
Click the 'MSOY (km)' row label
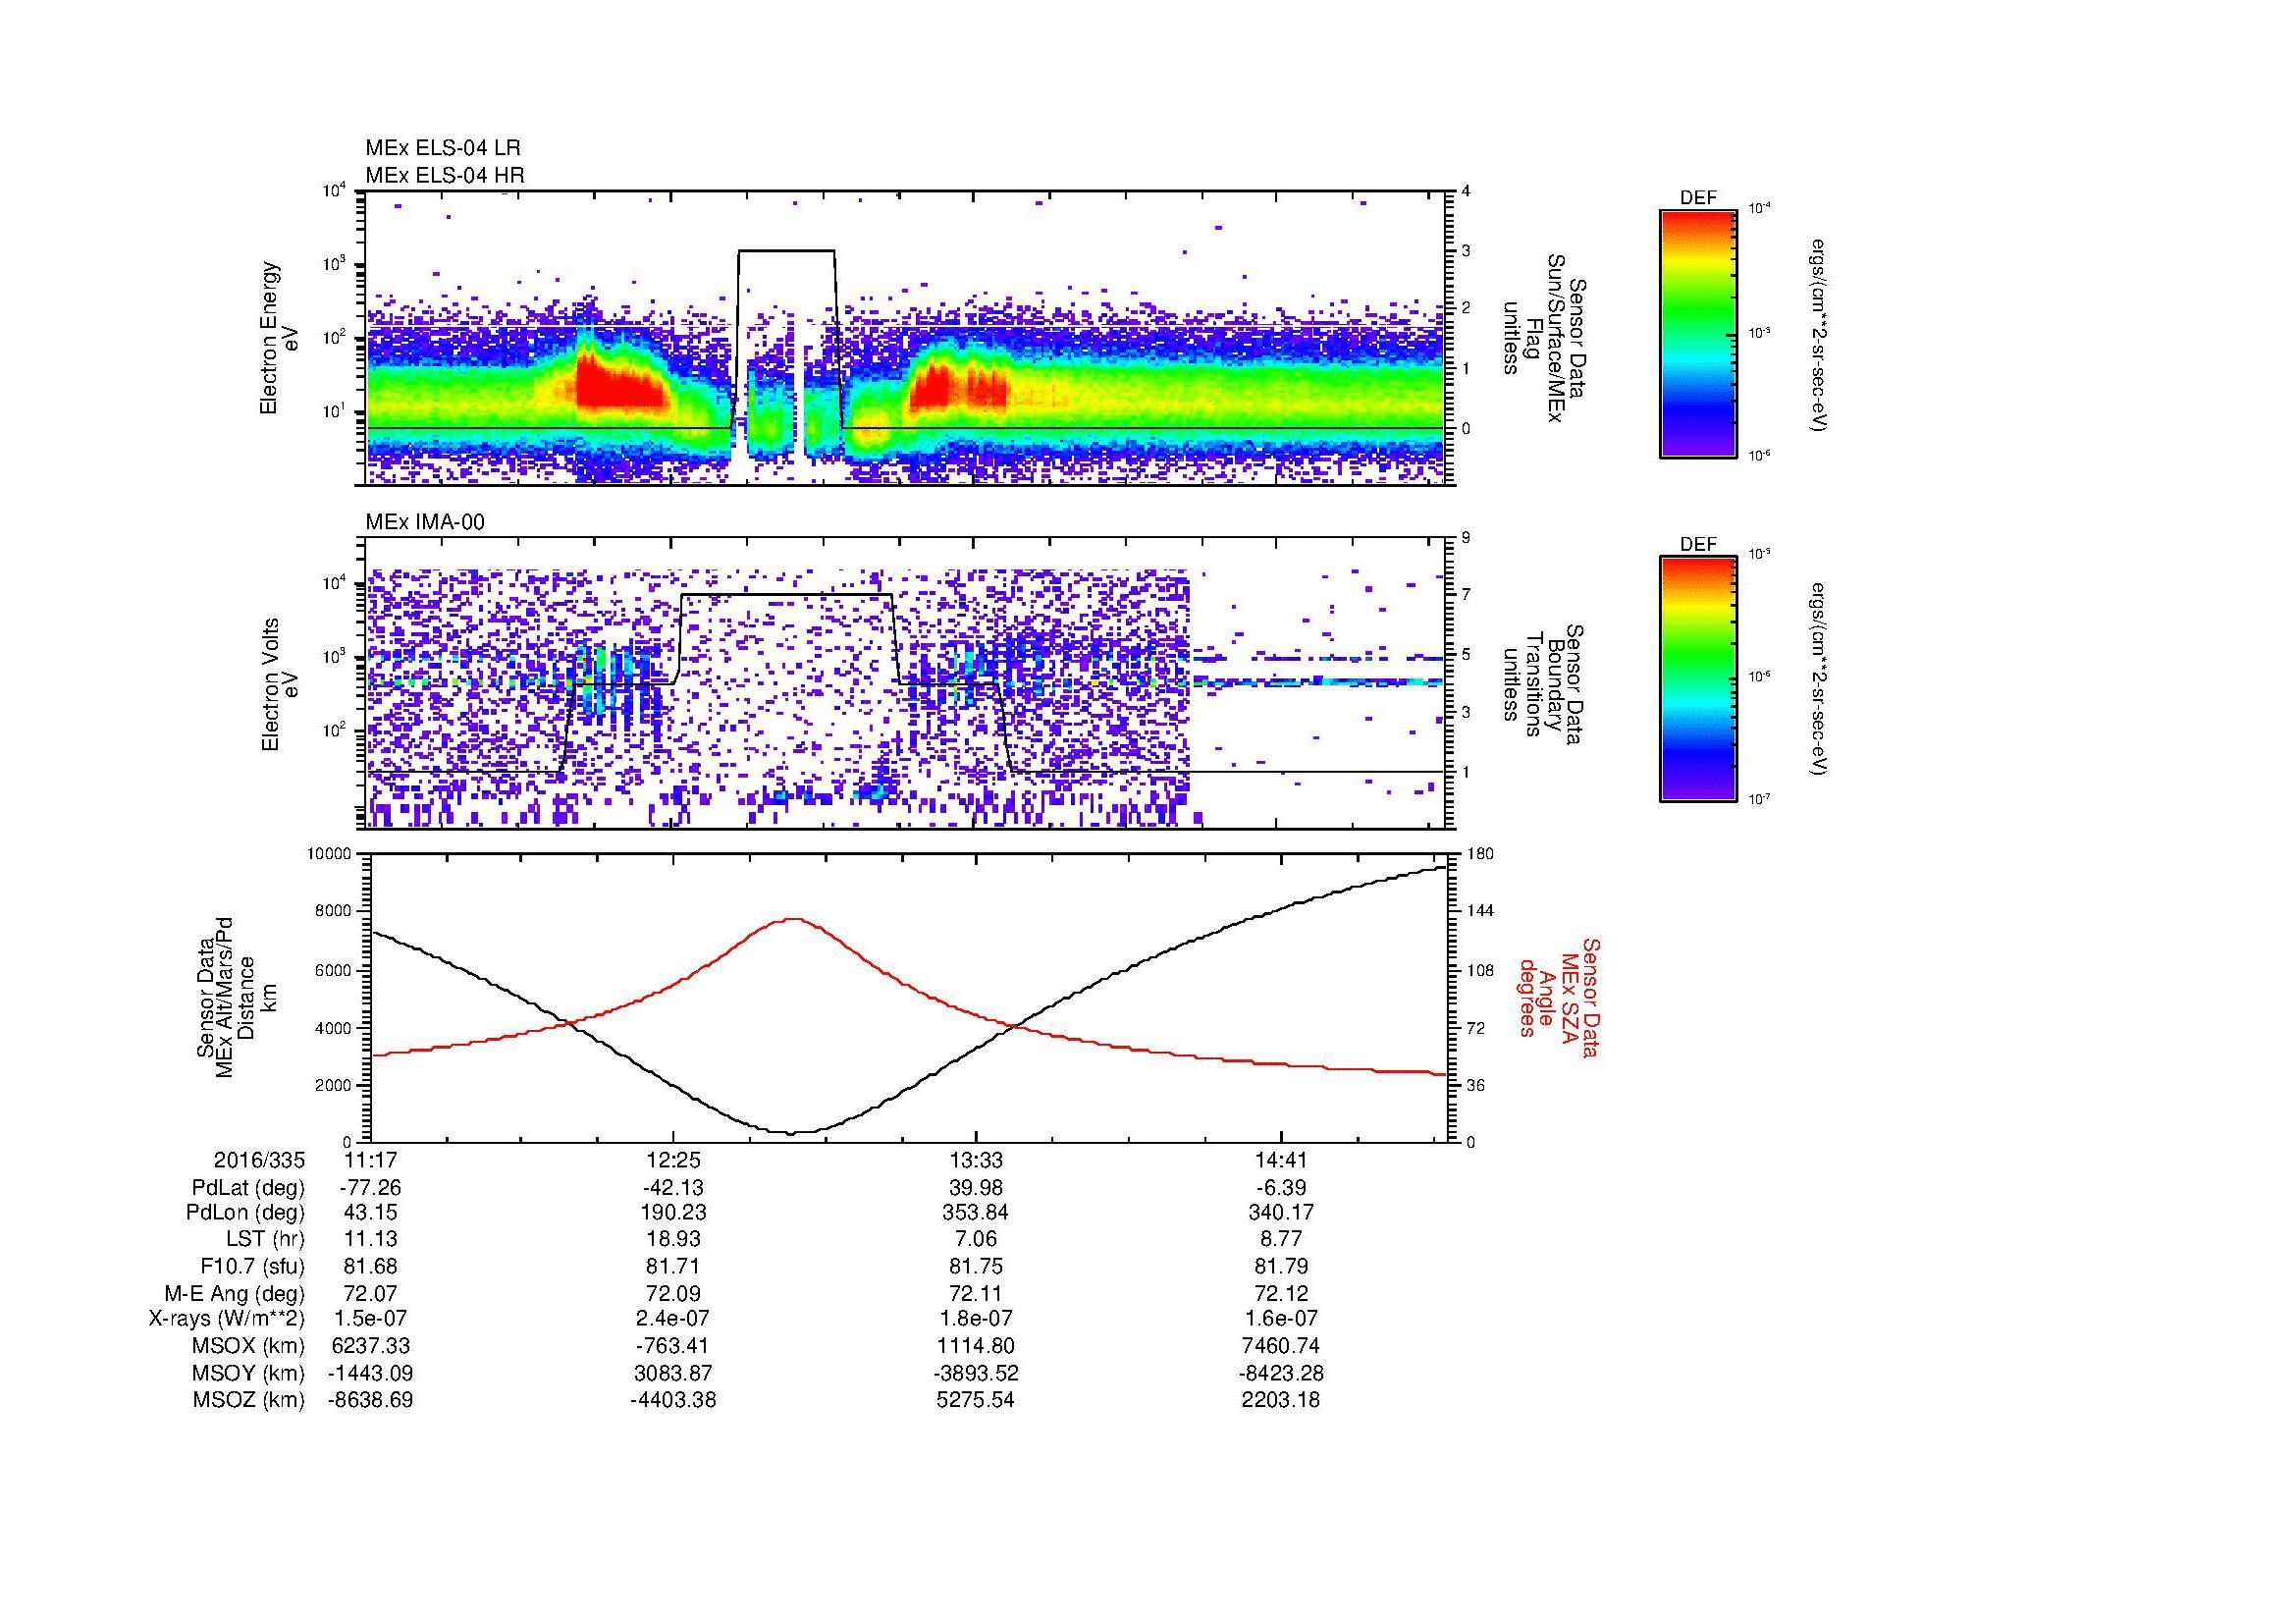249,1373
